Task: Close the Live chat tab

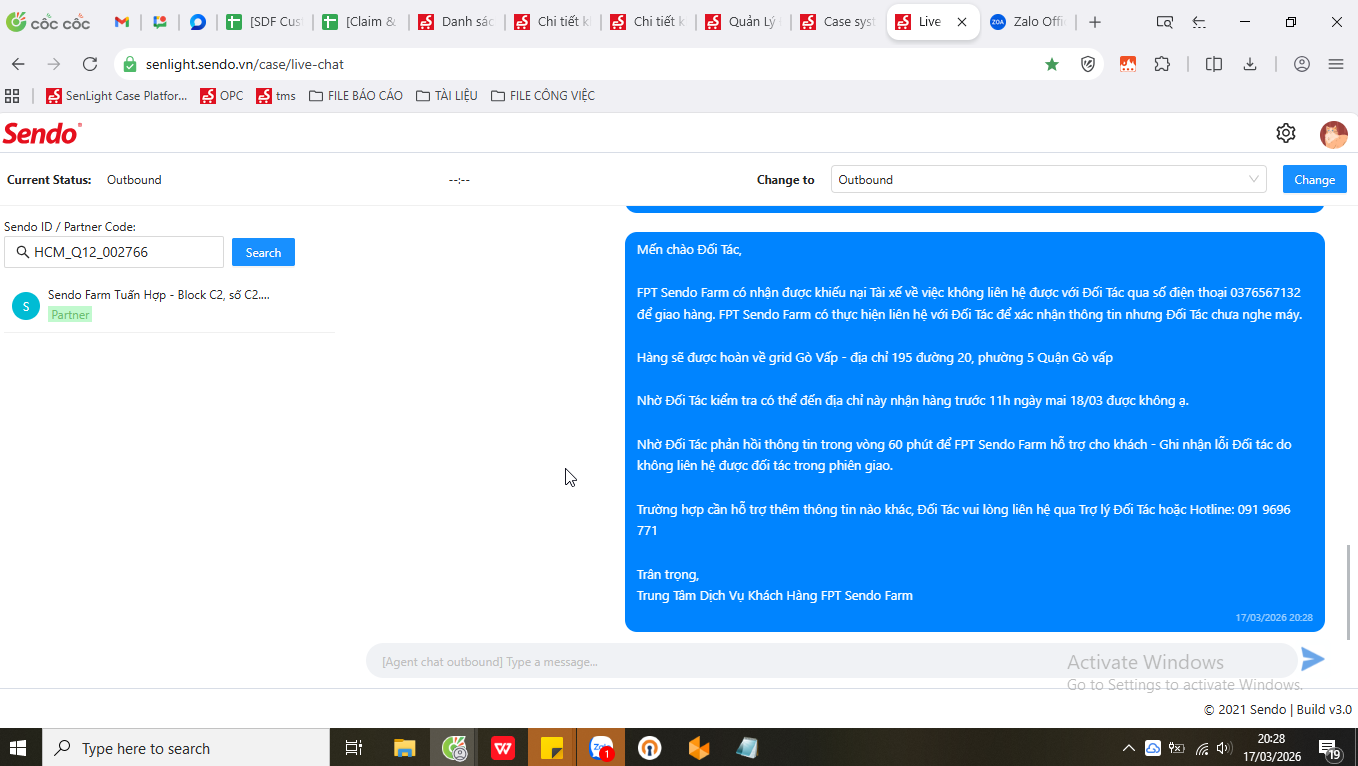Action: 962,22
